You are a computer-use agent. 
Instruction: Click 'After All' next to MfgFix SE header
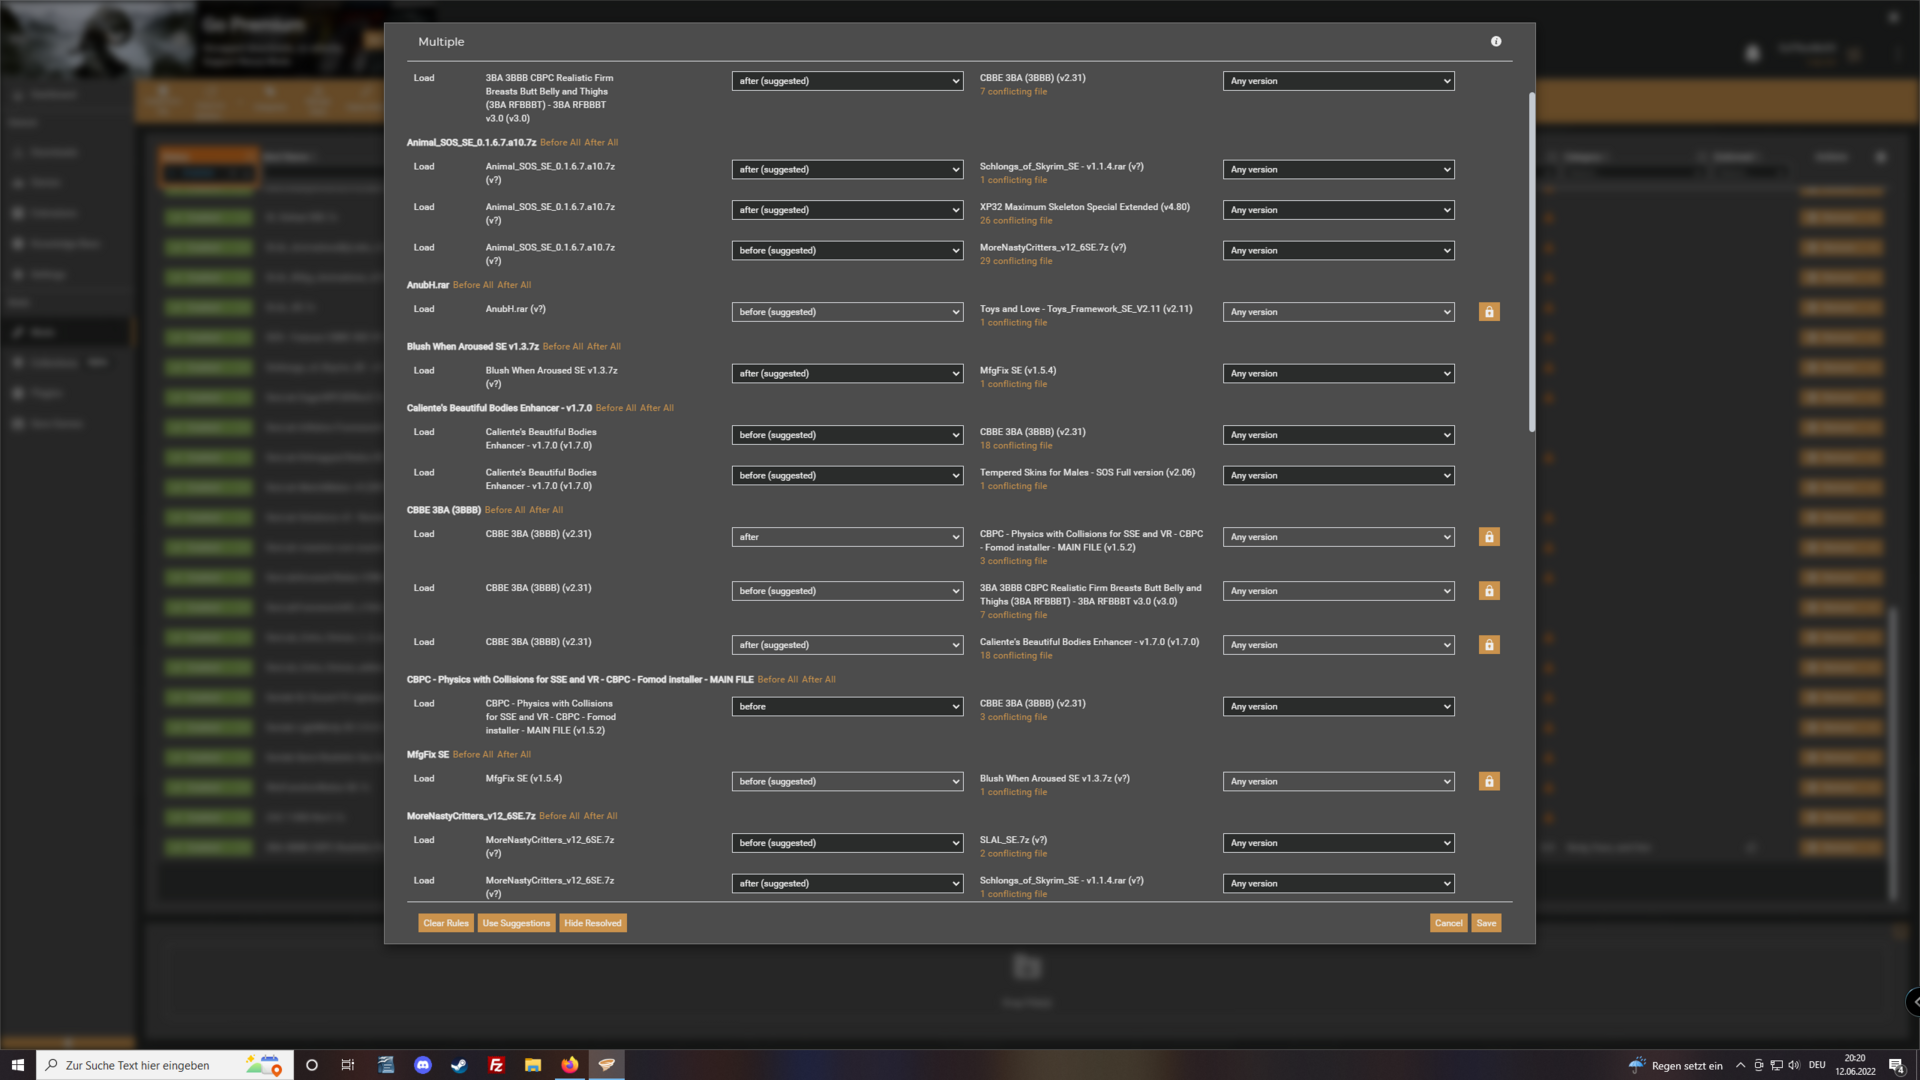pyautogui.click(x=514, y=755)
